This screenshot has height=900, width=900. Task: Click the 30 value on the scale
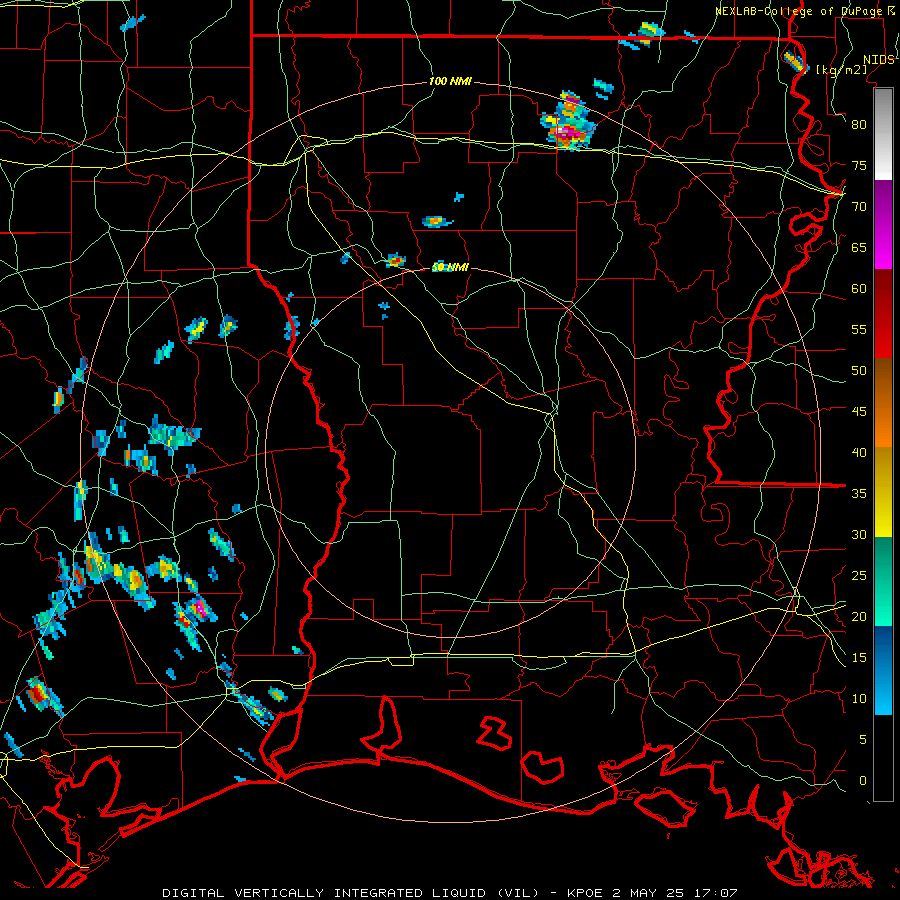[x=859, y=534]
